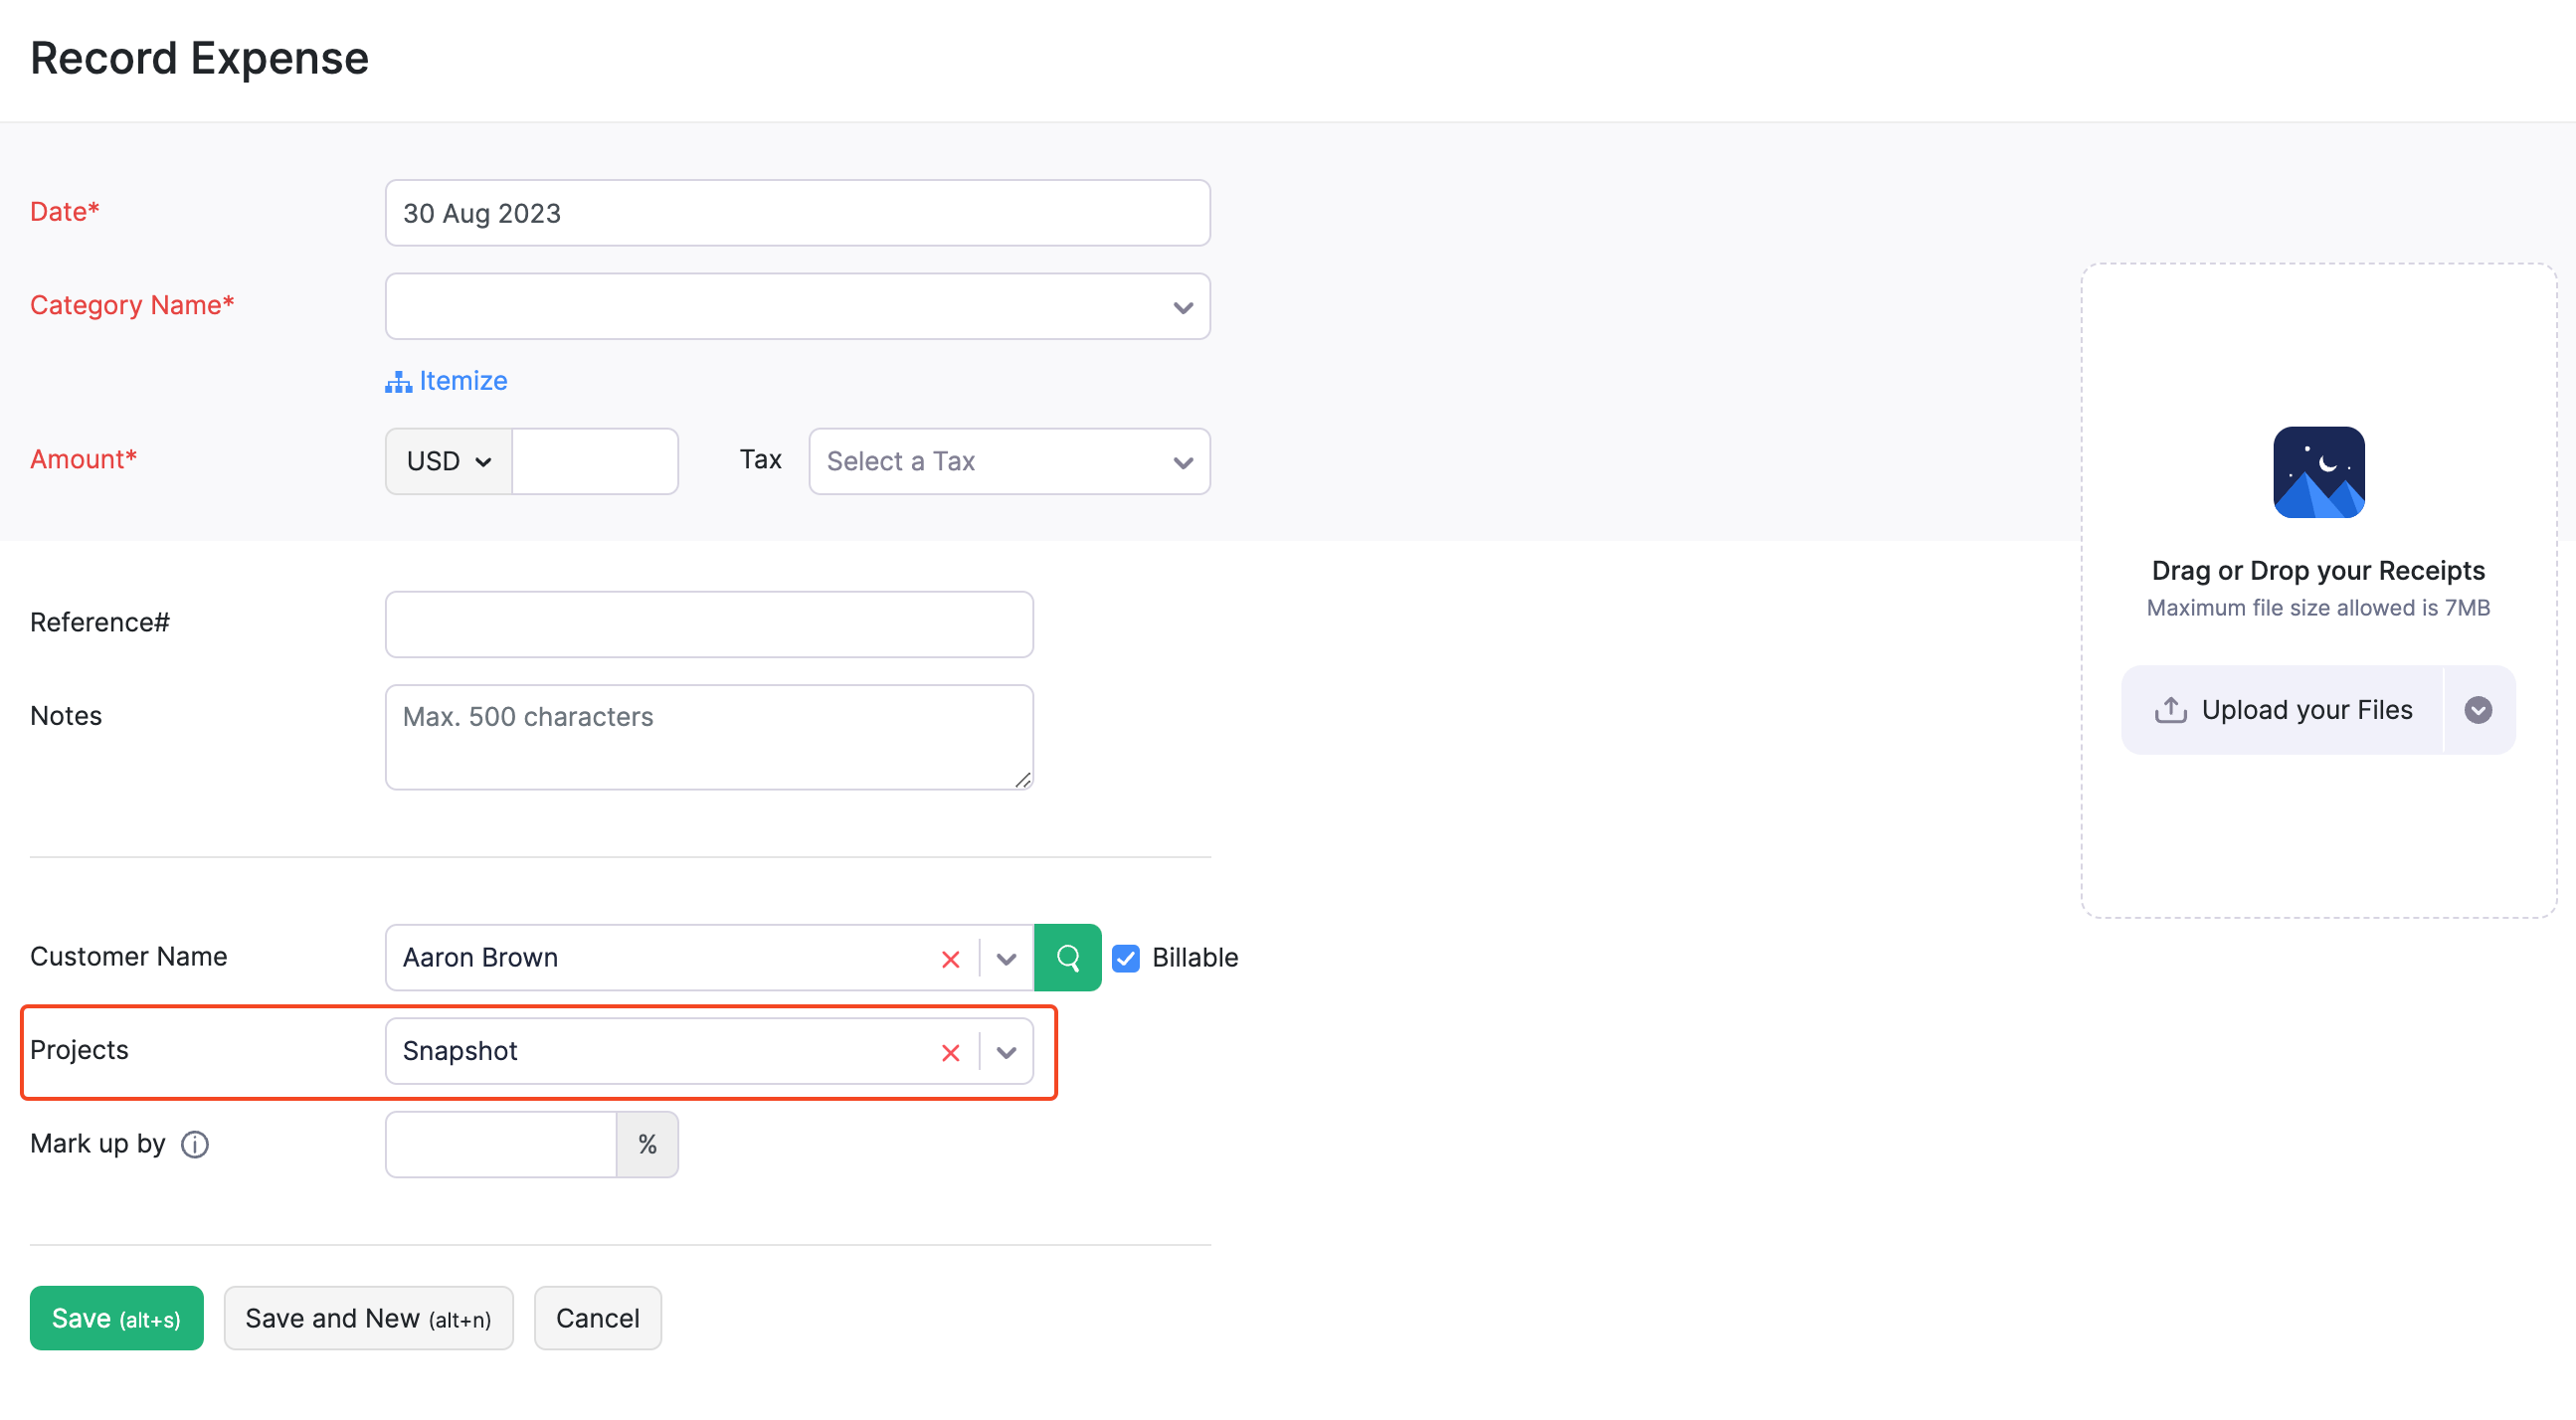The width and height of the screenshot is (2576, 1420).
Task: Click Save and New
Action: [x=368, y=1317]
